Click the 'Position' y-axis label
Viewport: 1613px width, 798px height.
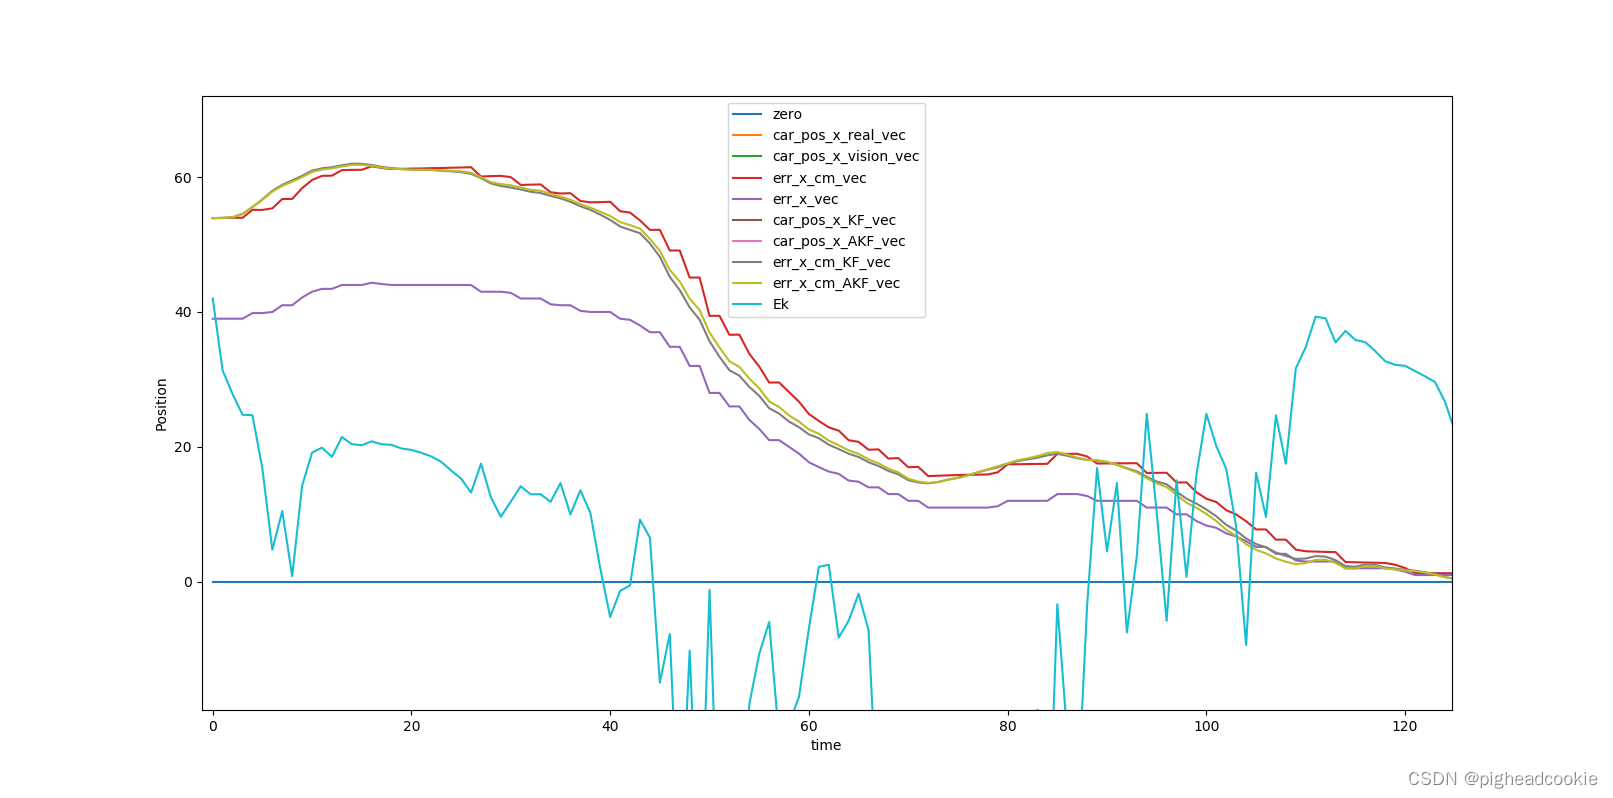click(x=162, y=404)
